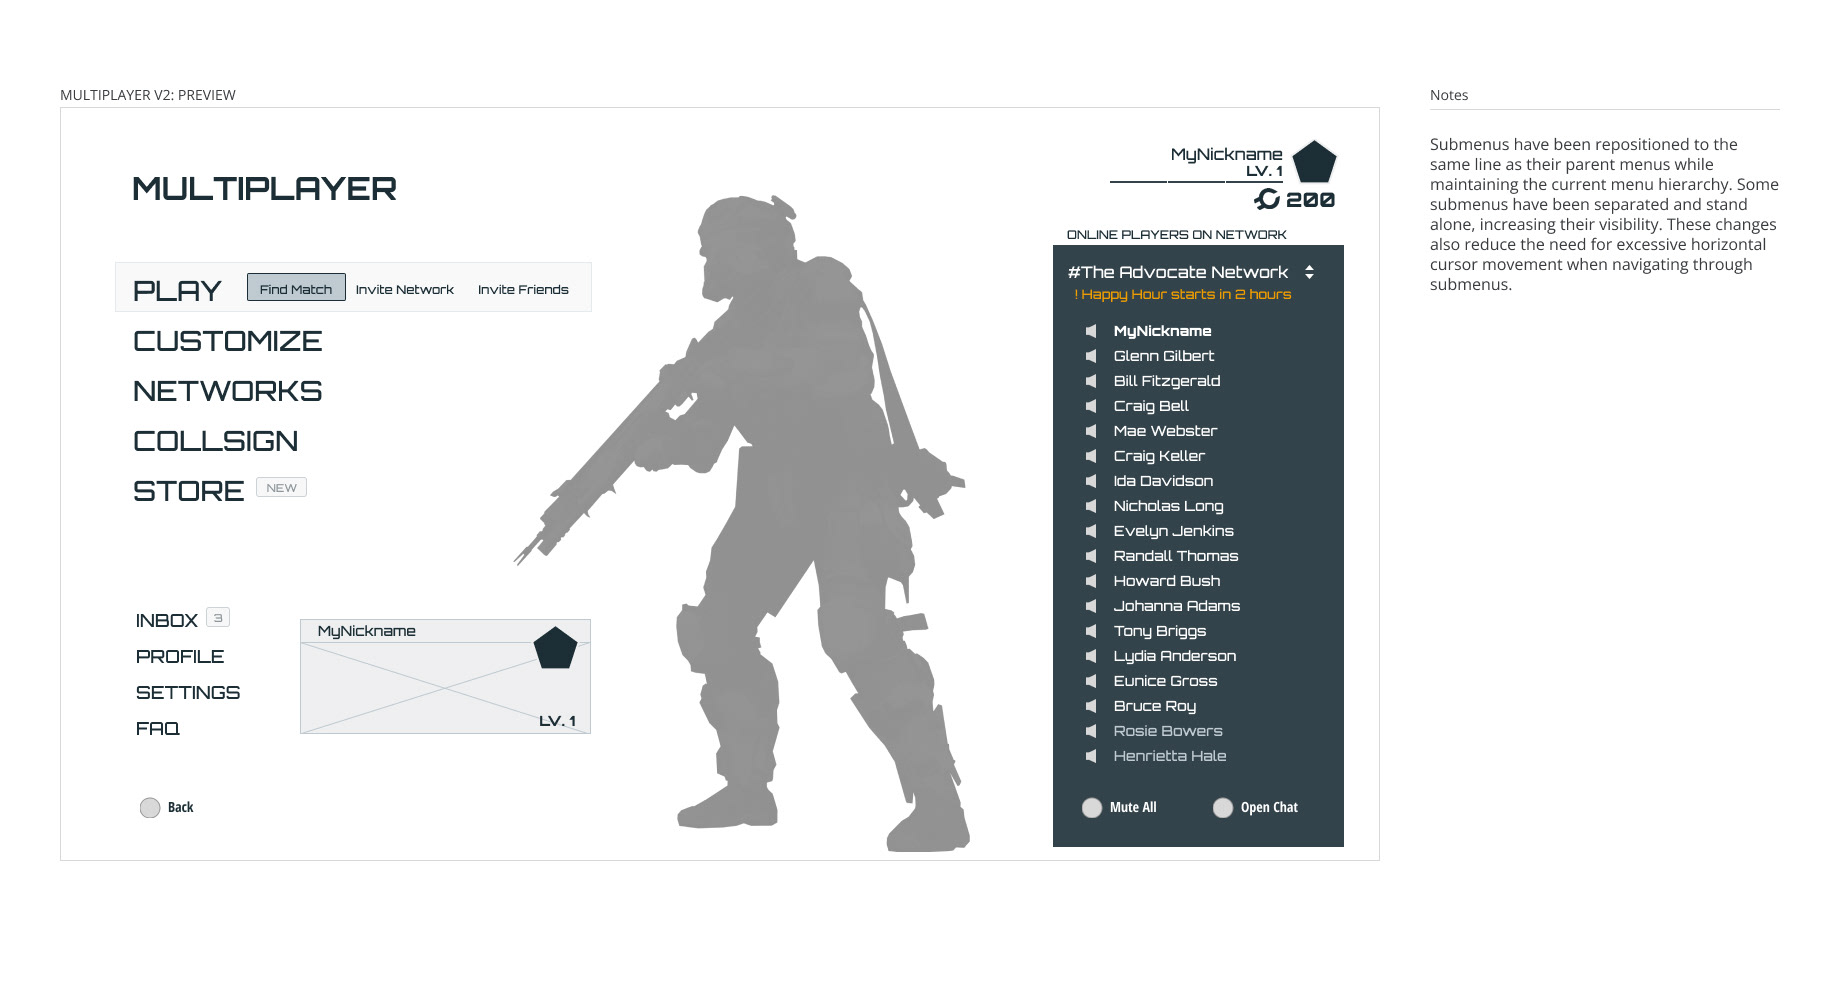Screen dimensions: 1840x1000
Task: Click the inbox count badge 3
Action: pos(218,618)
